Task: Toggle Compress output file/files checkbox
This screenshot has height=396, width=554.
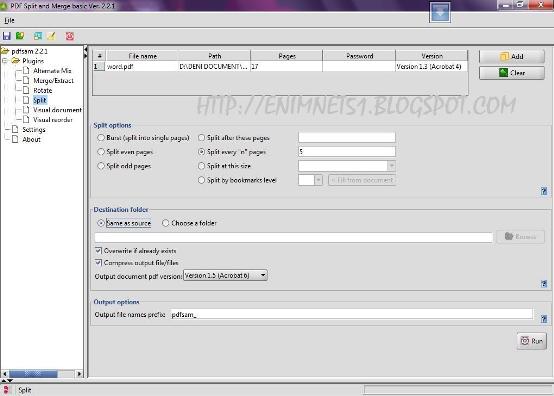Action: coord(98,262)
